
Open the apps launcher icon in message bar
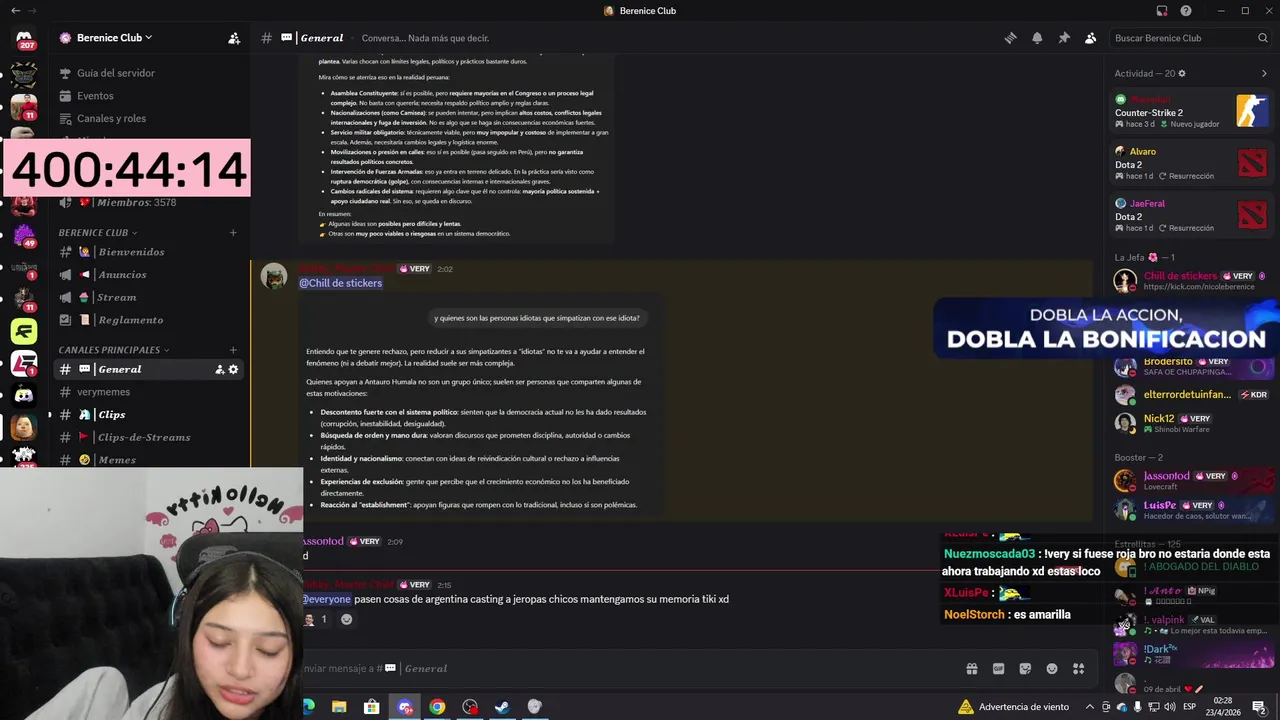click(x=1078, y=669)
